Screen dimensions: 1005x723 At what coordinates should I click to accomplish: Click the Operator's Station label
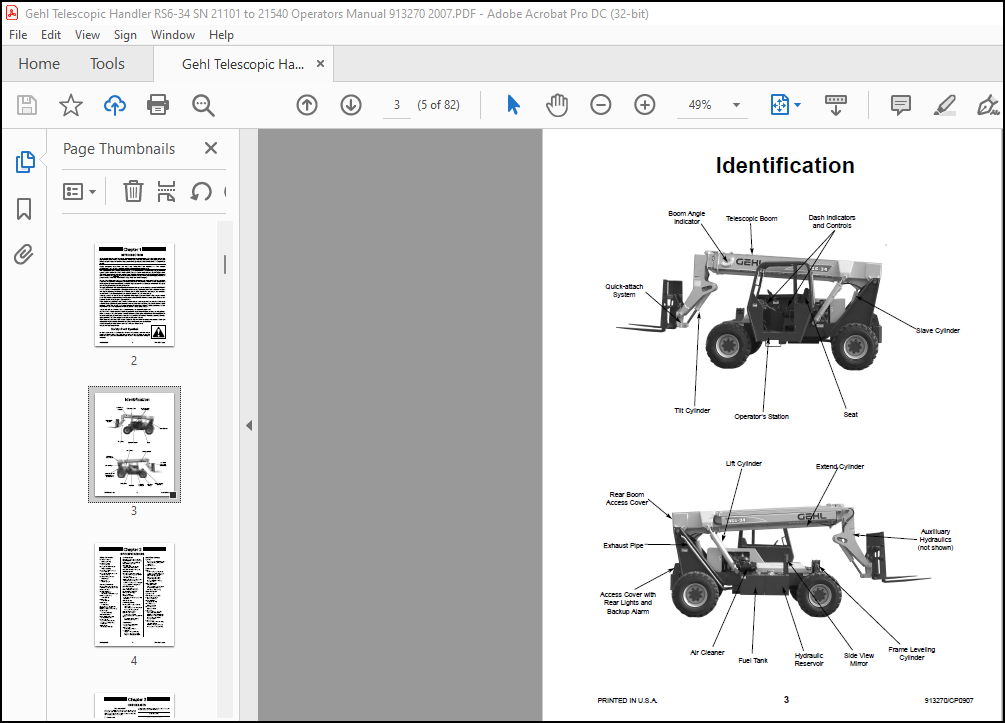coord(761,417)
